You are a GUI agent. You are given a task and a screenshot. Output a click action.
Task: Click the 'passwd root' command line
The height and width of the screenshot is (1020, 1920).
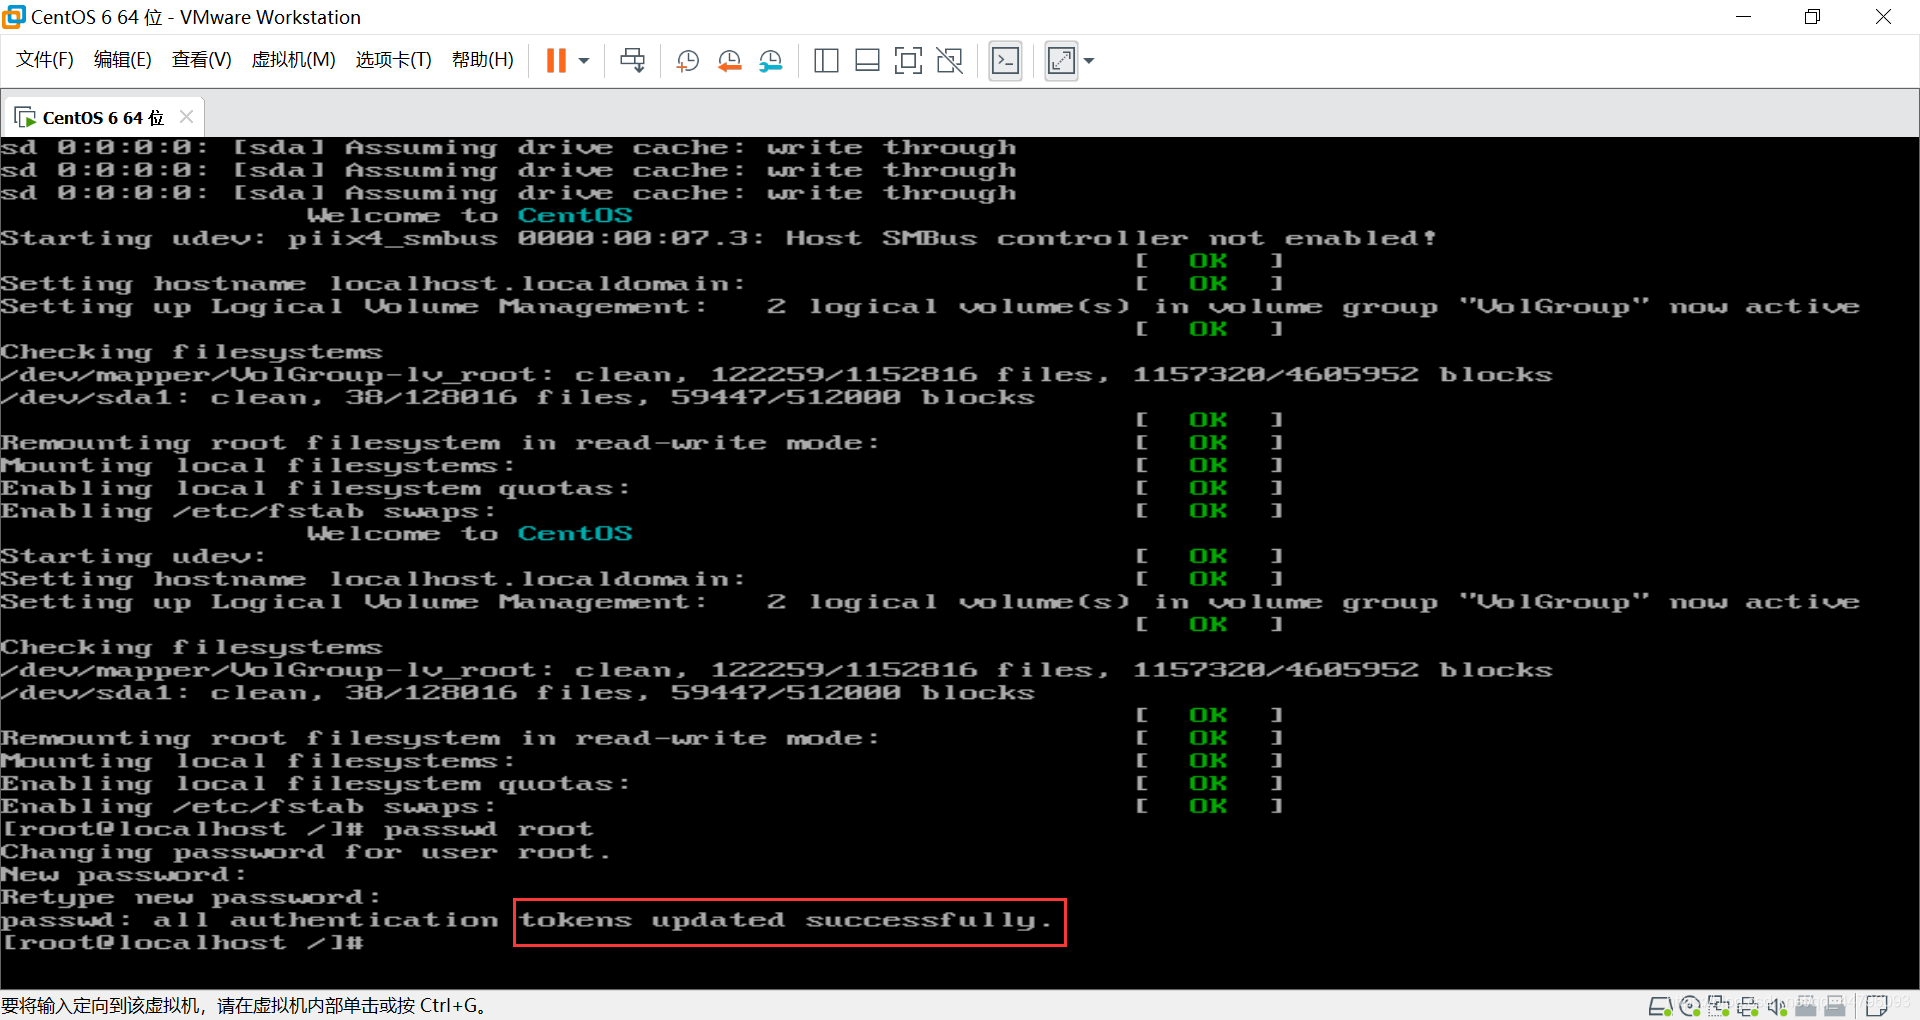[x=297, y=829]
